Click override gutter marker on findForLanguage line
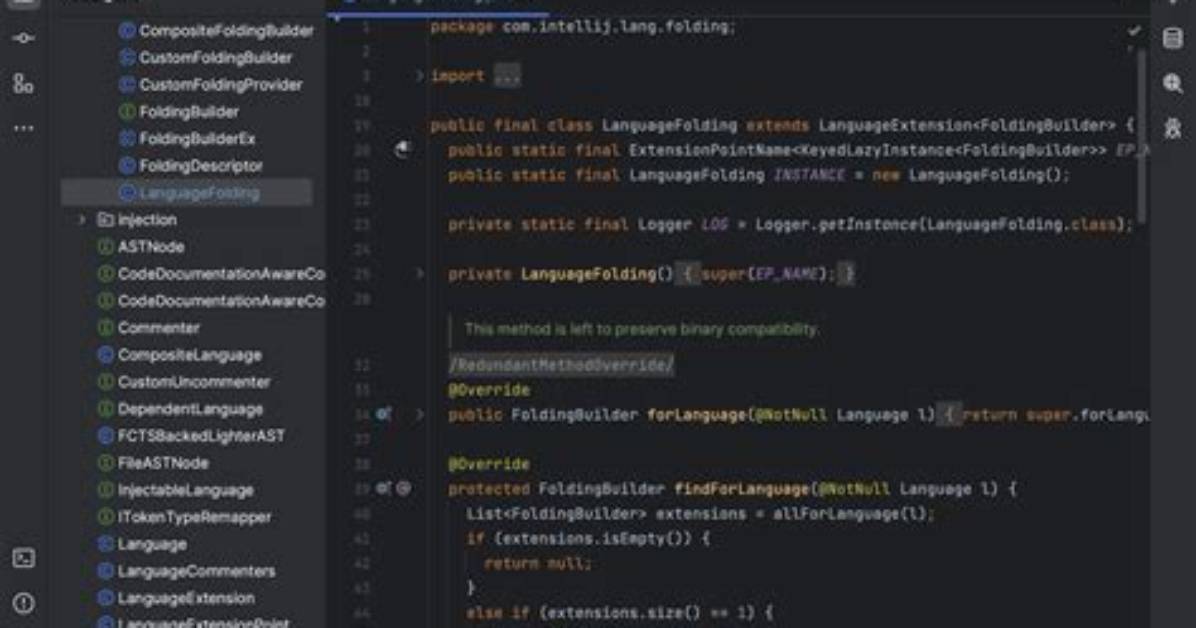Image resolution: width=1196 pixels, height=628 pixels. 384,488
